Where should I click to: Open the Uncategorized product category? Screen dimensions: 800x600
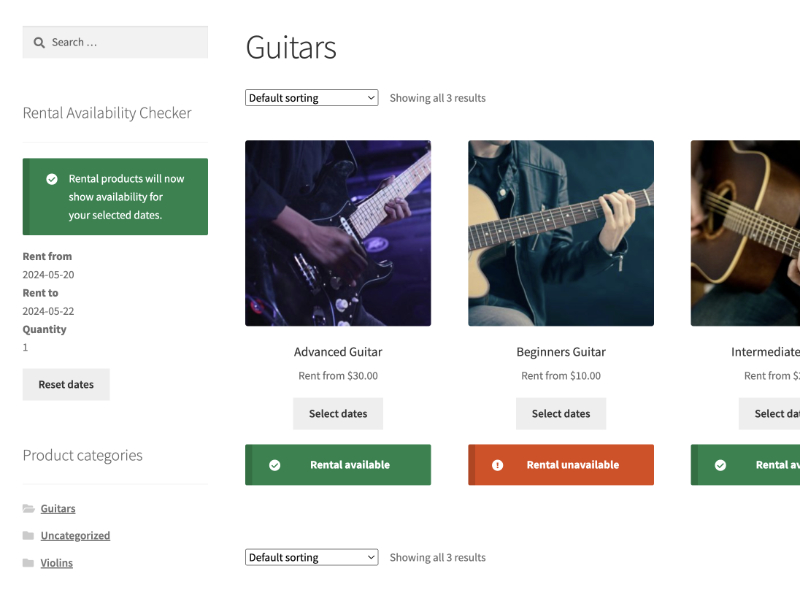click(75, 536)
